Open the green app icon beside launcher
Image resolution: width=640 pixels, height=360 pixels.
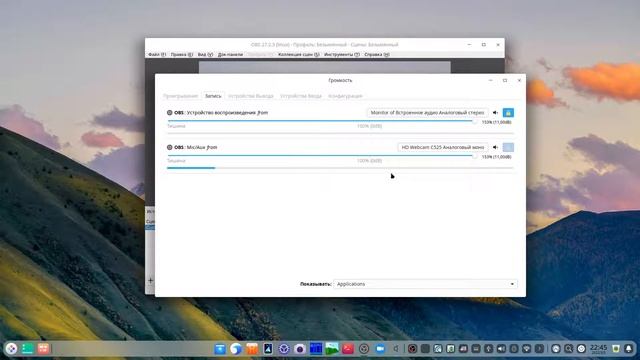point(27,349)
